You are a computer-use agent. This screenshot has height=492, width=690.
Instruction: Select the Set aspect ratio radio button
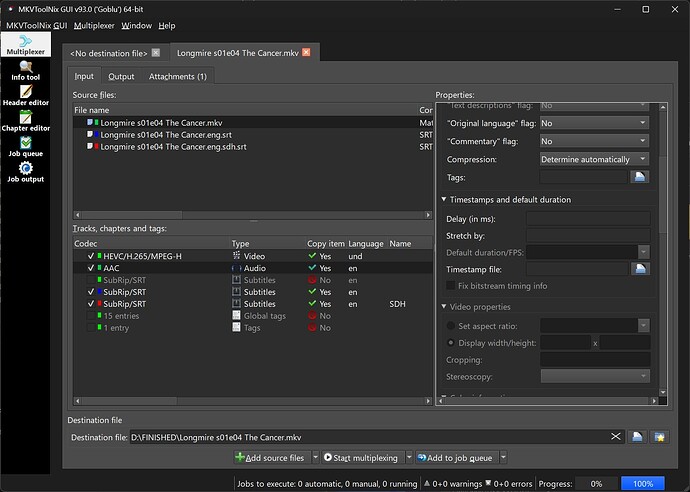[451, 326]
